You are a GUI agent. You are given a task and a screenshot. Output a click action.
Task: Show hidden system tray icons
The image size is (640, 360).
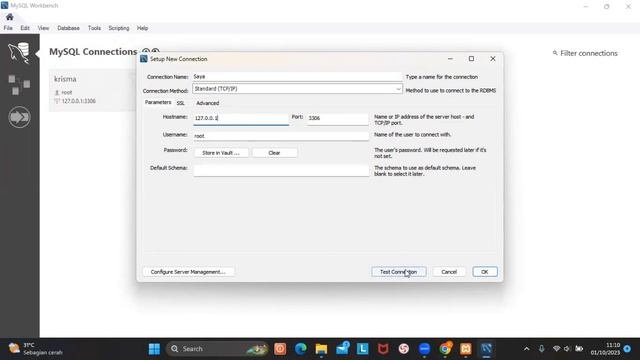527,349
